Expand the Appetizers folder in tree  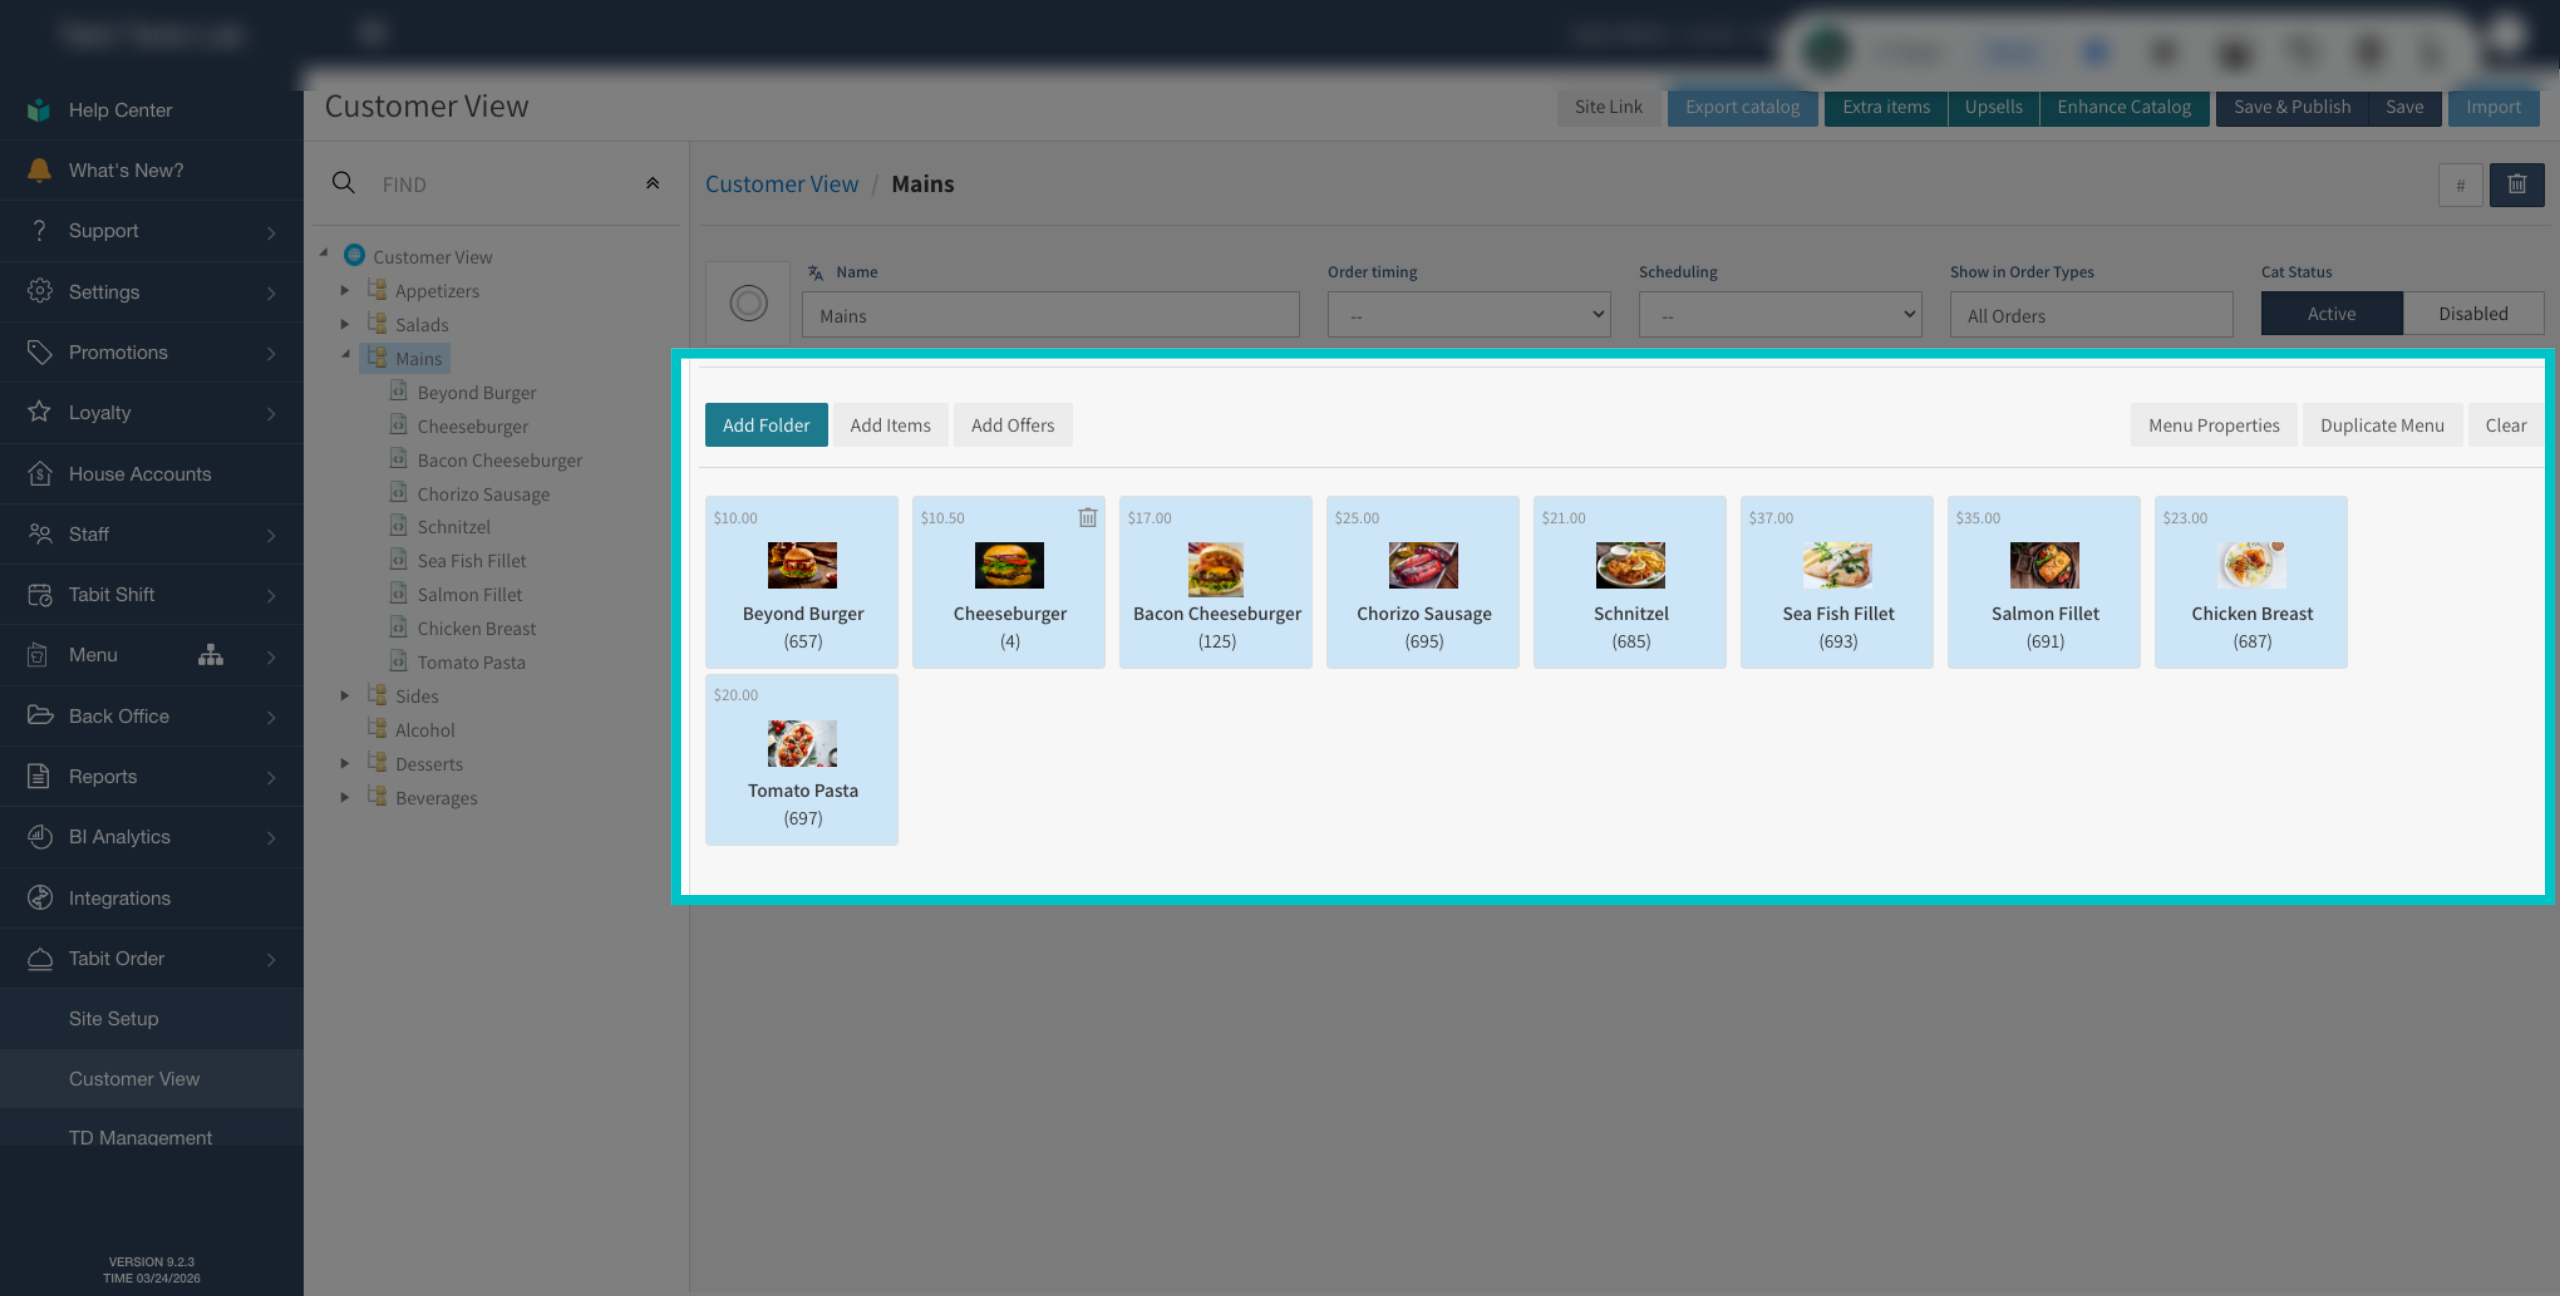tap(344, 290)
